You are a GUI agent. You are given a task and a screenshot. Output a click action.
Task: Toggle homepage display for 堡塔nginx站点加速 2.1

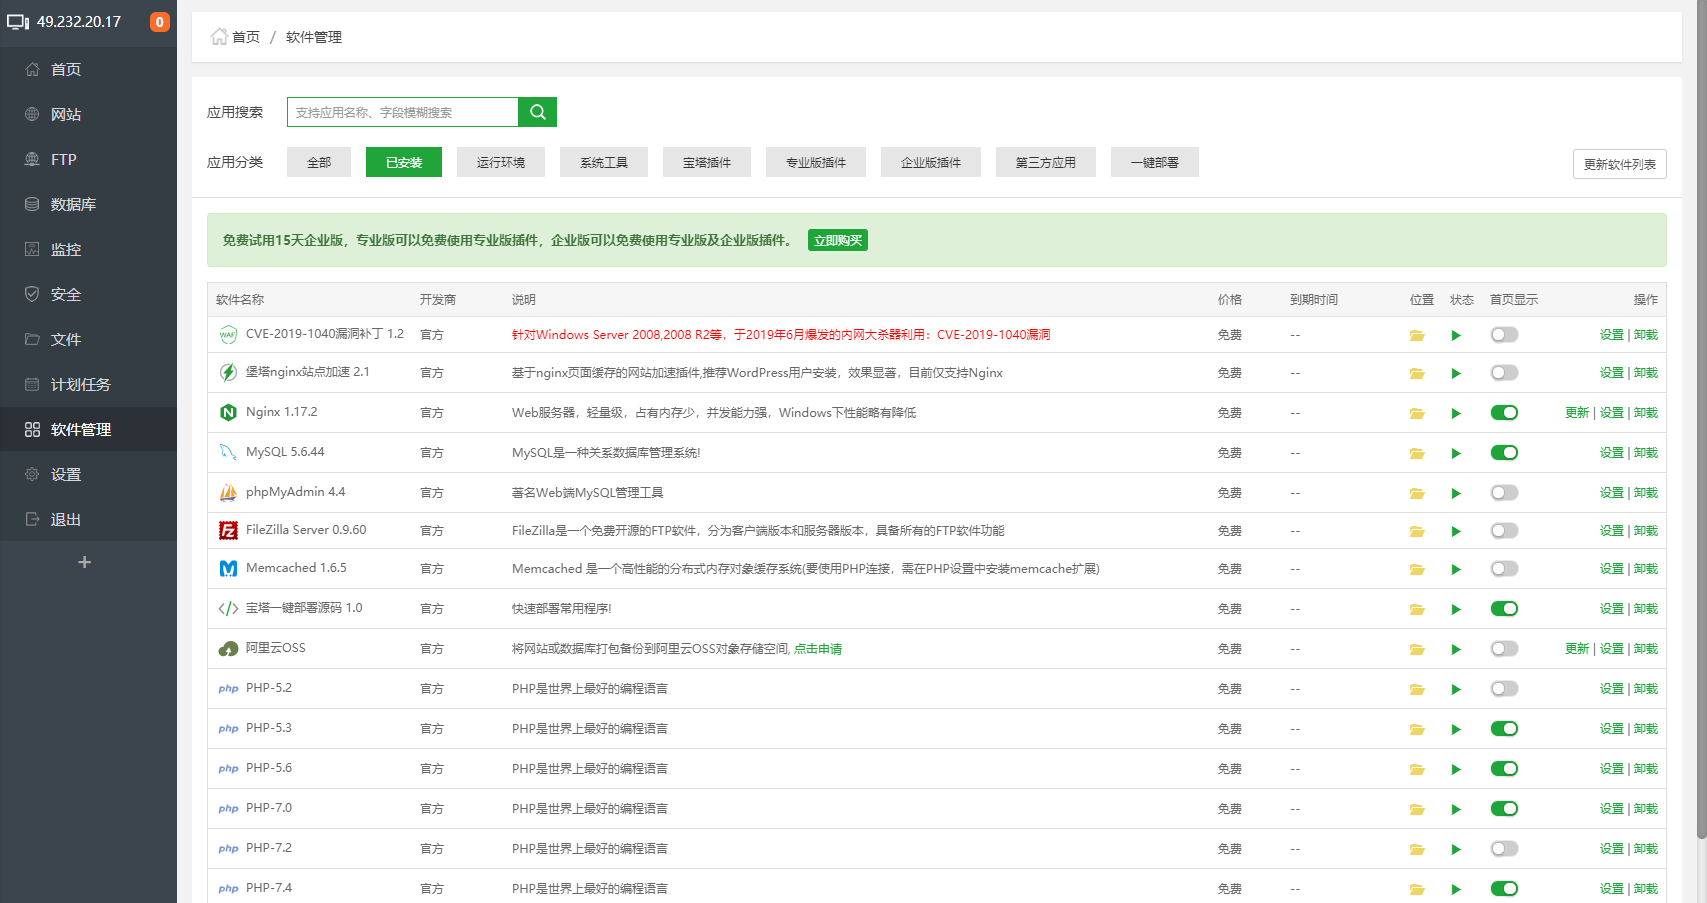click(x=1504, y=373)
